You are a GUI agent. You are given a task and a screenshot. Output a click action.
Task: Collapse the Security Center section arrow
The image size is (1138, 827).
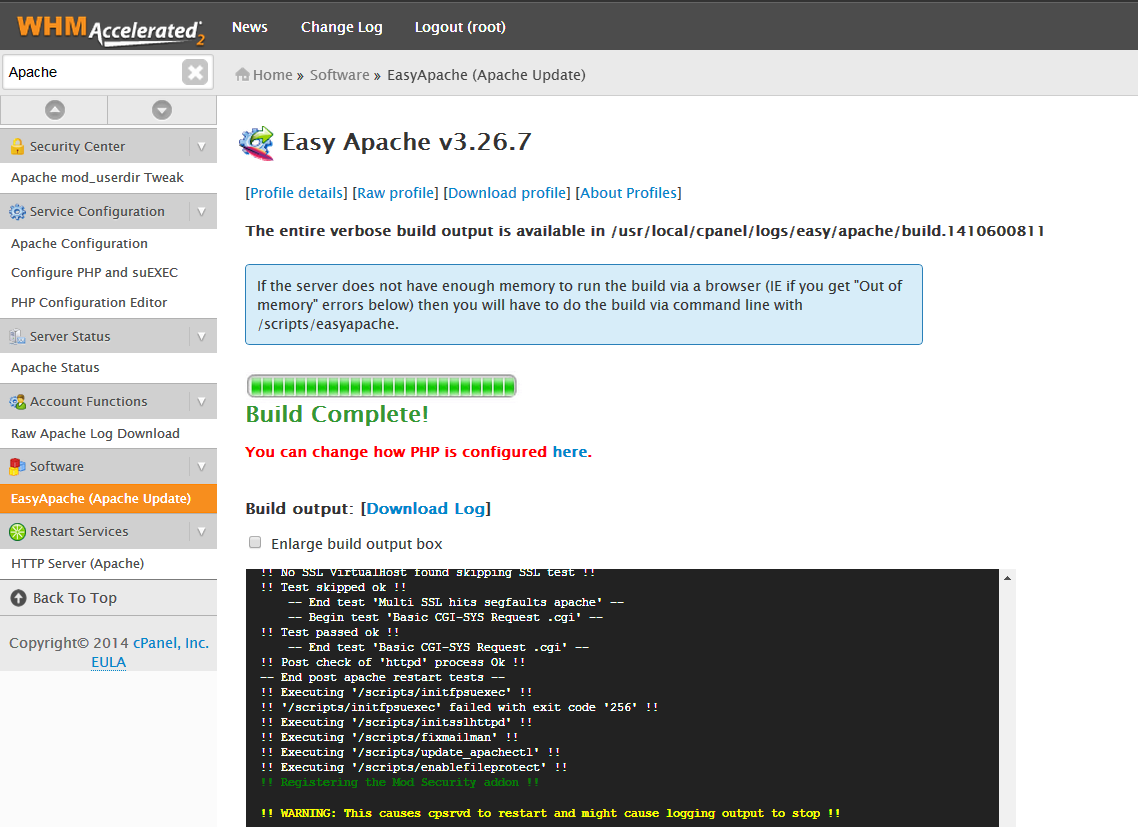point(202,147)
